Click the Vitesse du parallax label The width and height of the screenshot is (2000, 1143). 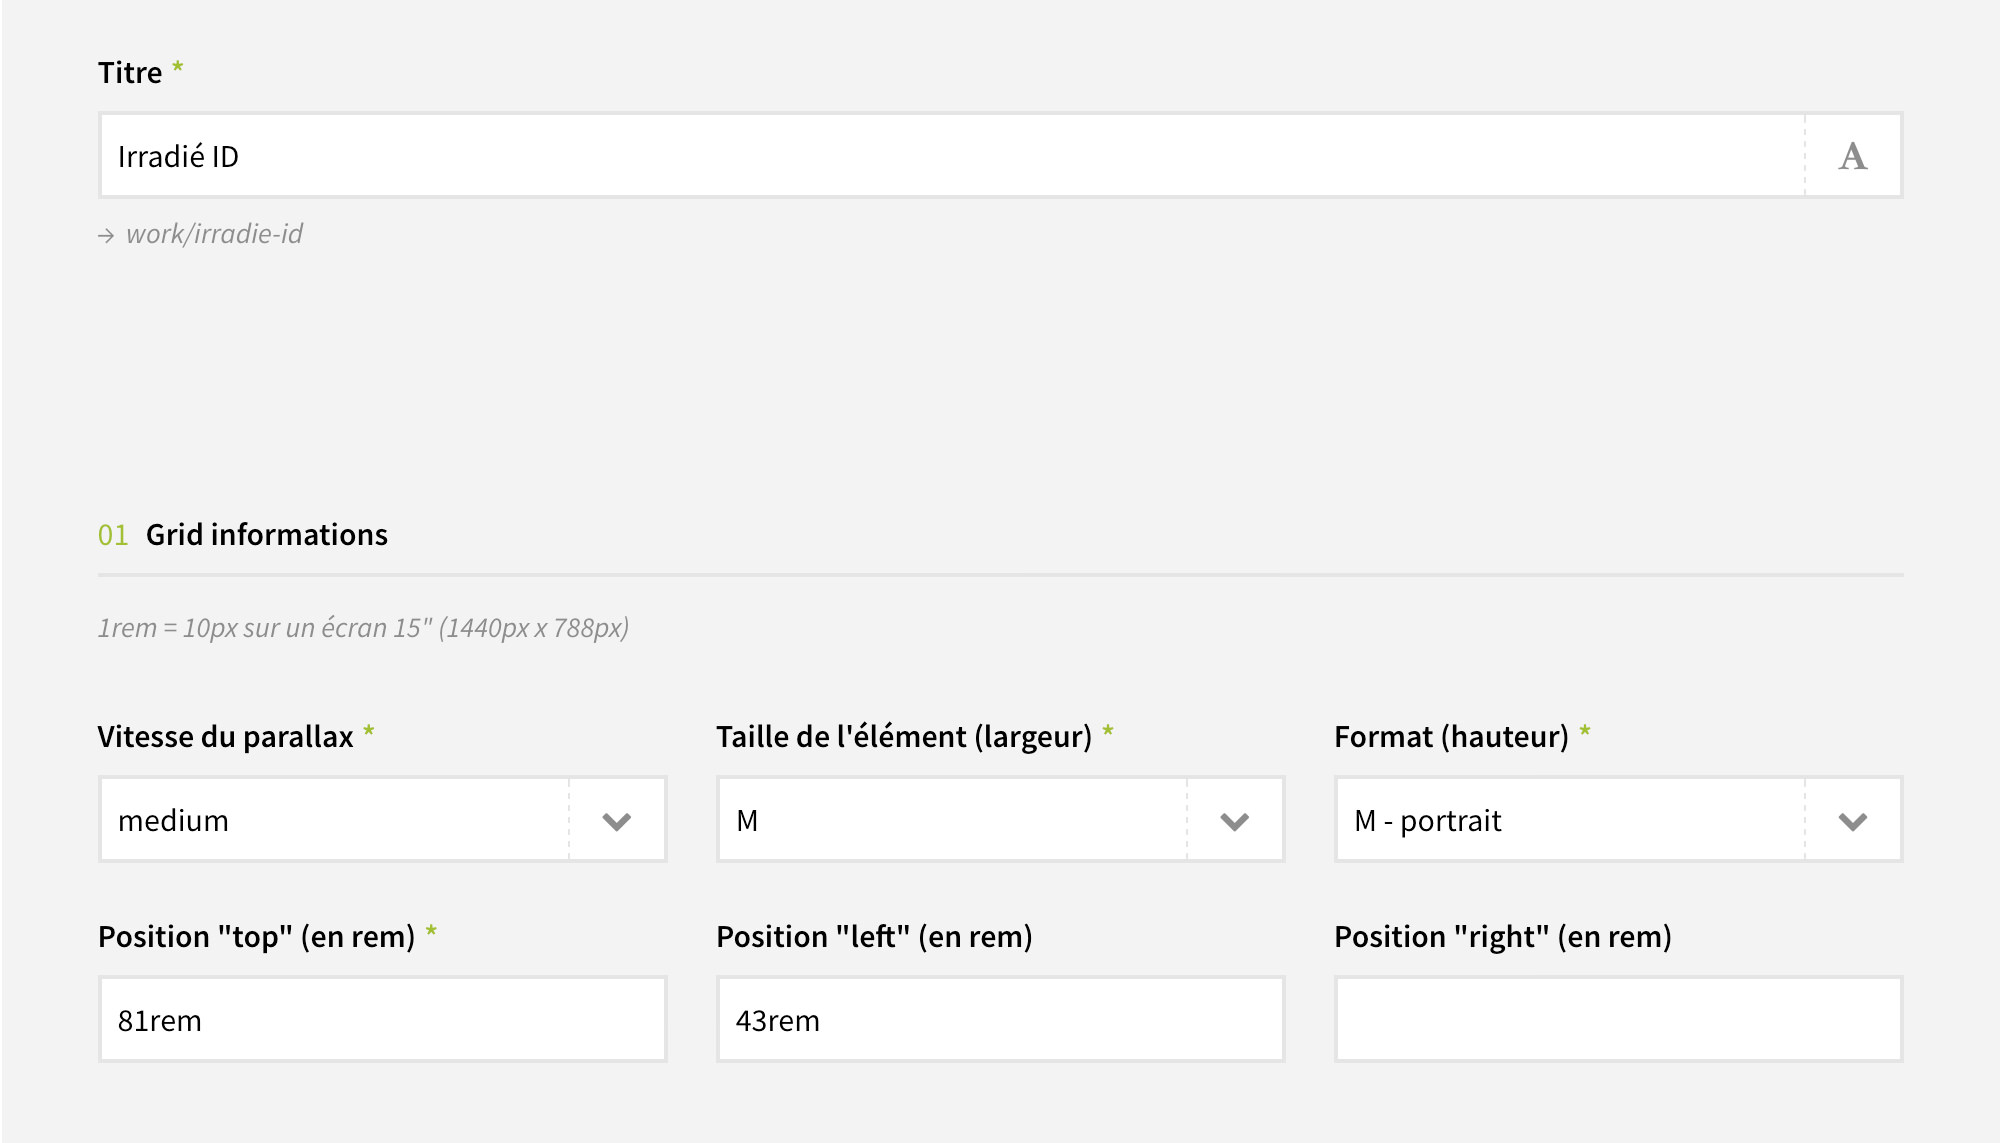tap(226, 737)
